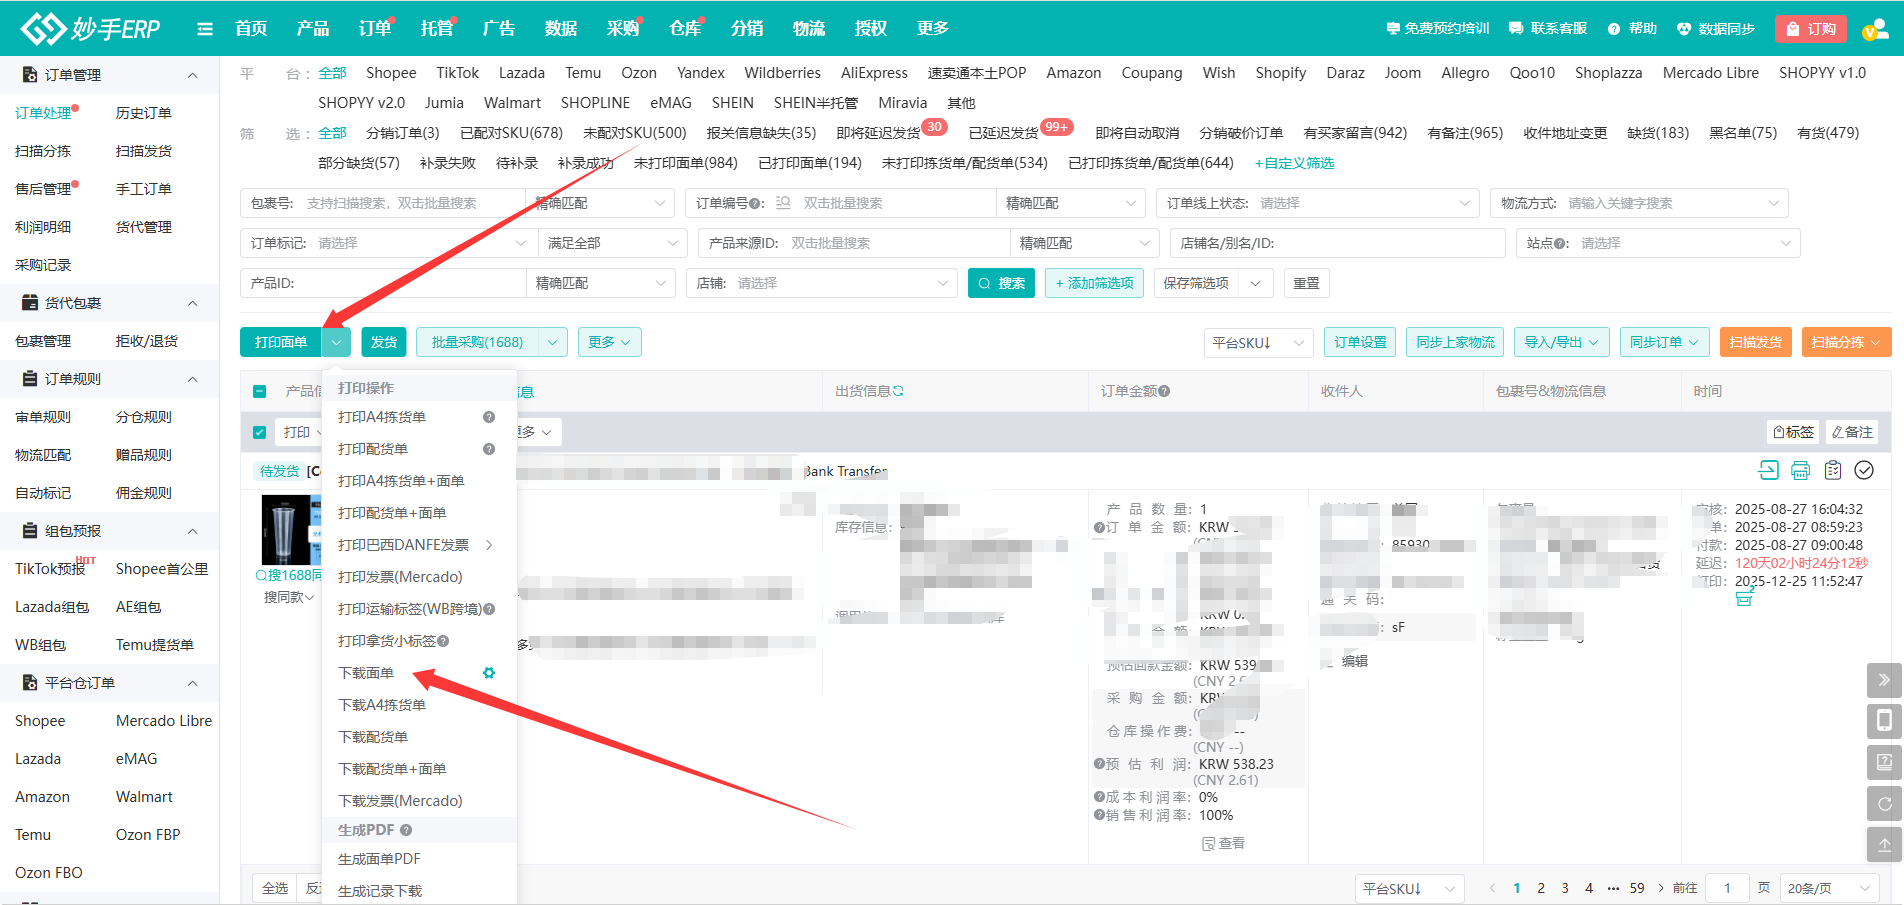Viewport: 1904px width, 905px height.
Task: Open the gear settings beside 下载面单
Action: tap(489, 673)
